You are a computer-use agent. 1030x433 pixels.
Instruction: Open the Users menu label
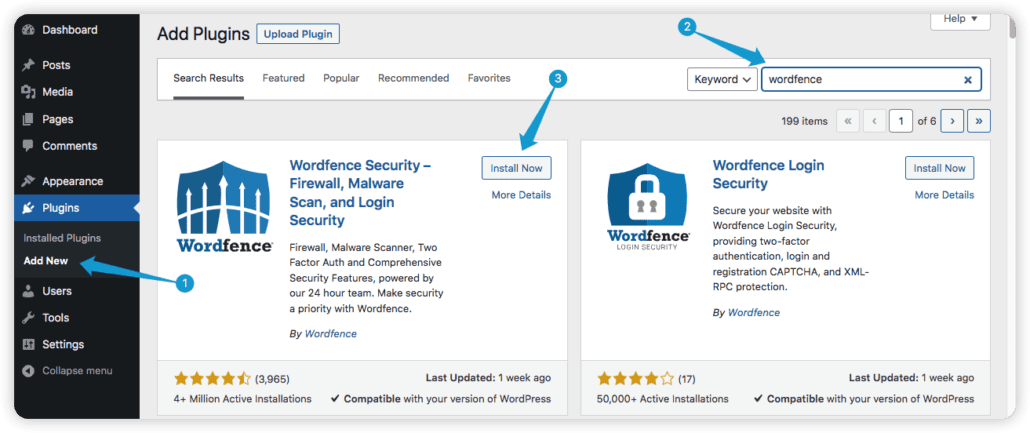(x=57, y=291)
